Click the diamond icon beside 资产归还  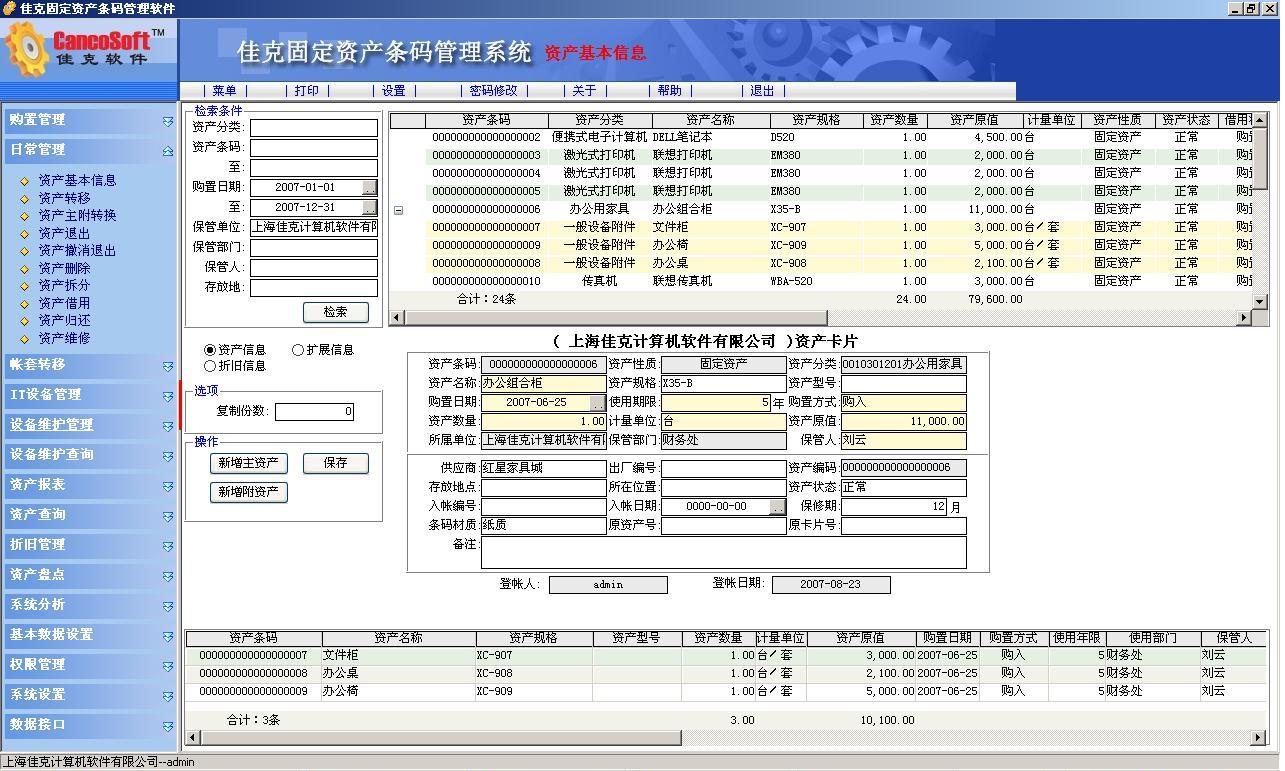pos(25,321)
